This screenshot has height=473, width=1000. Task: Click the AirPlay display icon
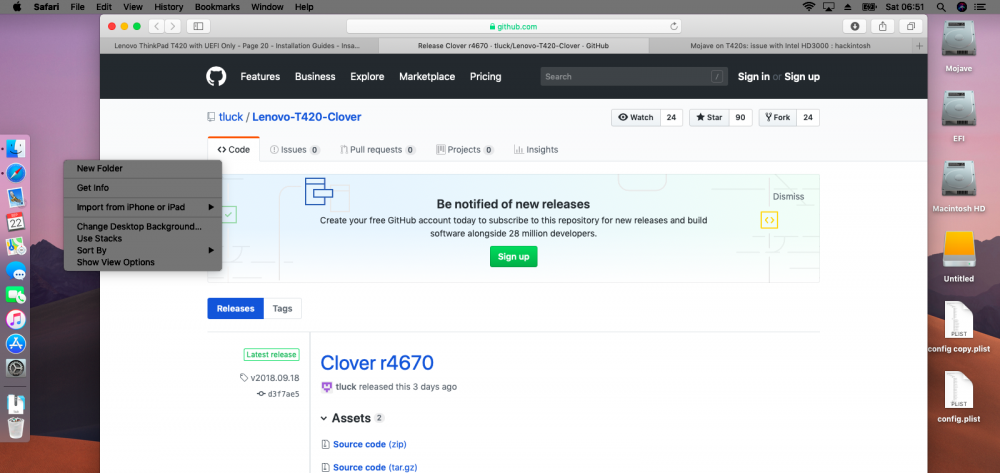tap(829, 7)
